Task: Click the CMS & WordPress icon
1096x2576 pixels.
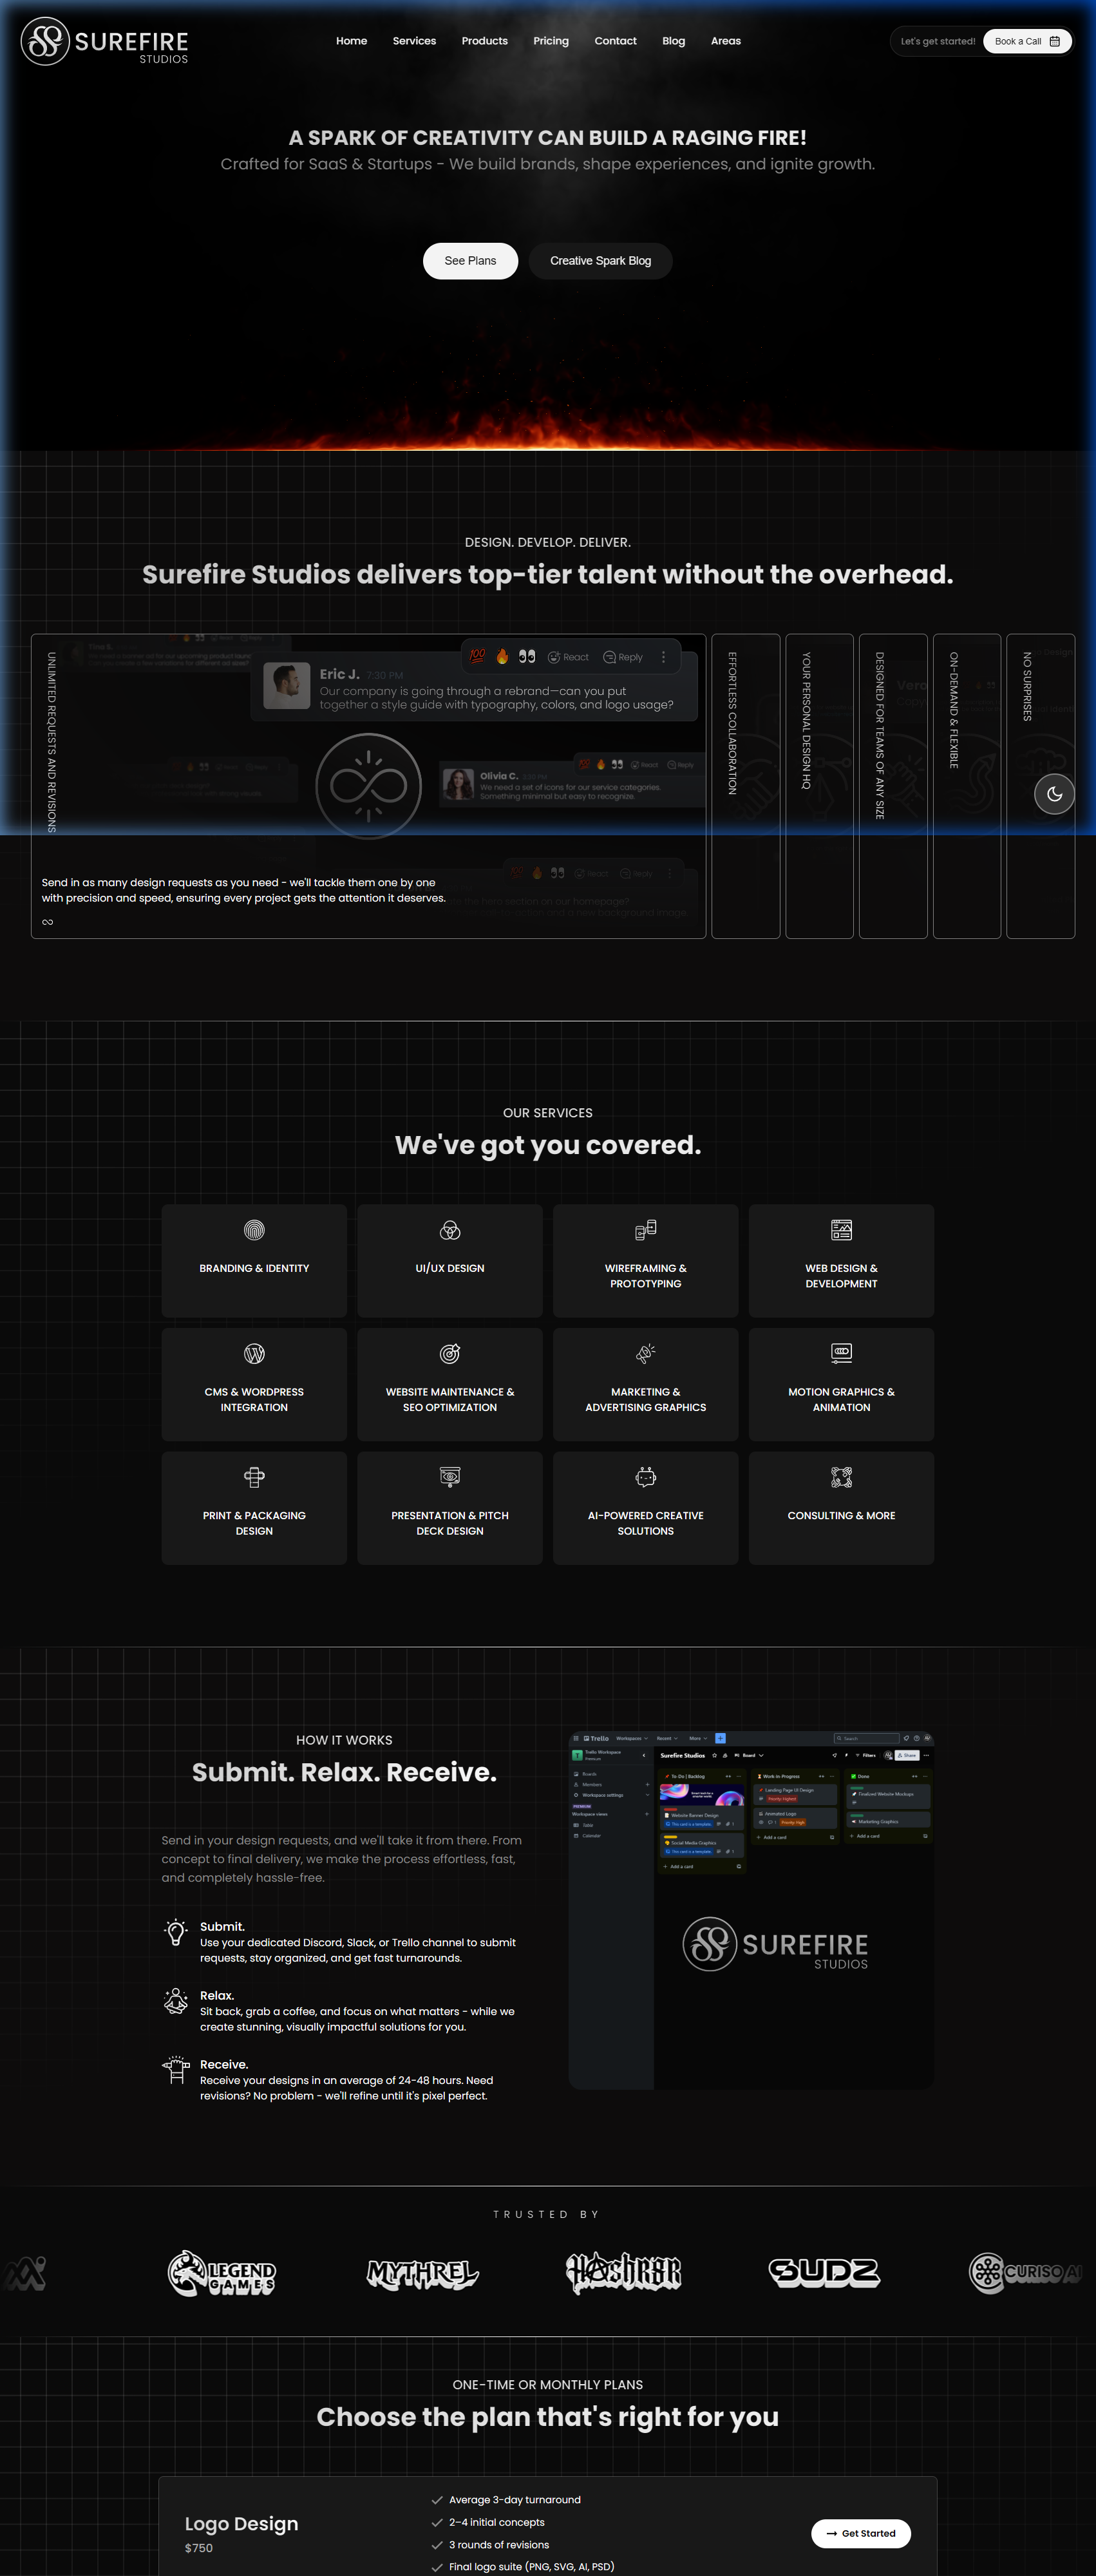Action: [x=254, y=1353]
